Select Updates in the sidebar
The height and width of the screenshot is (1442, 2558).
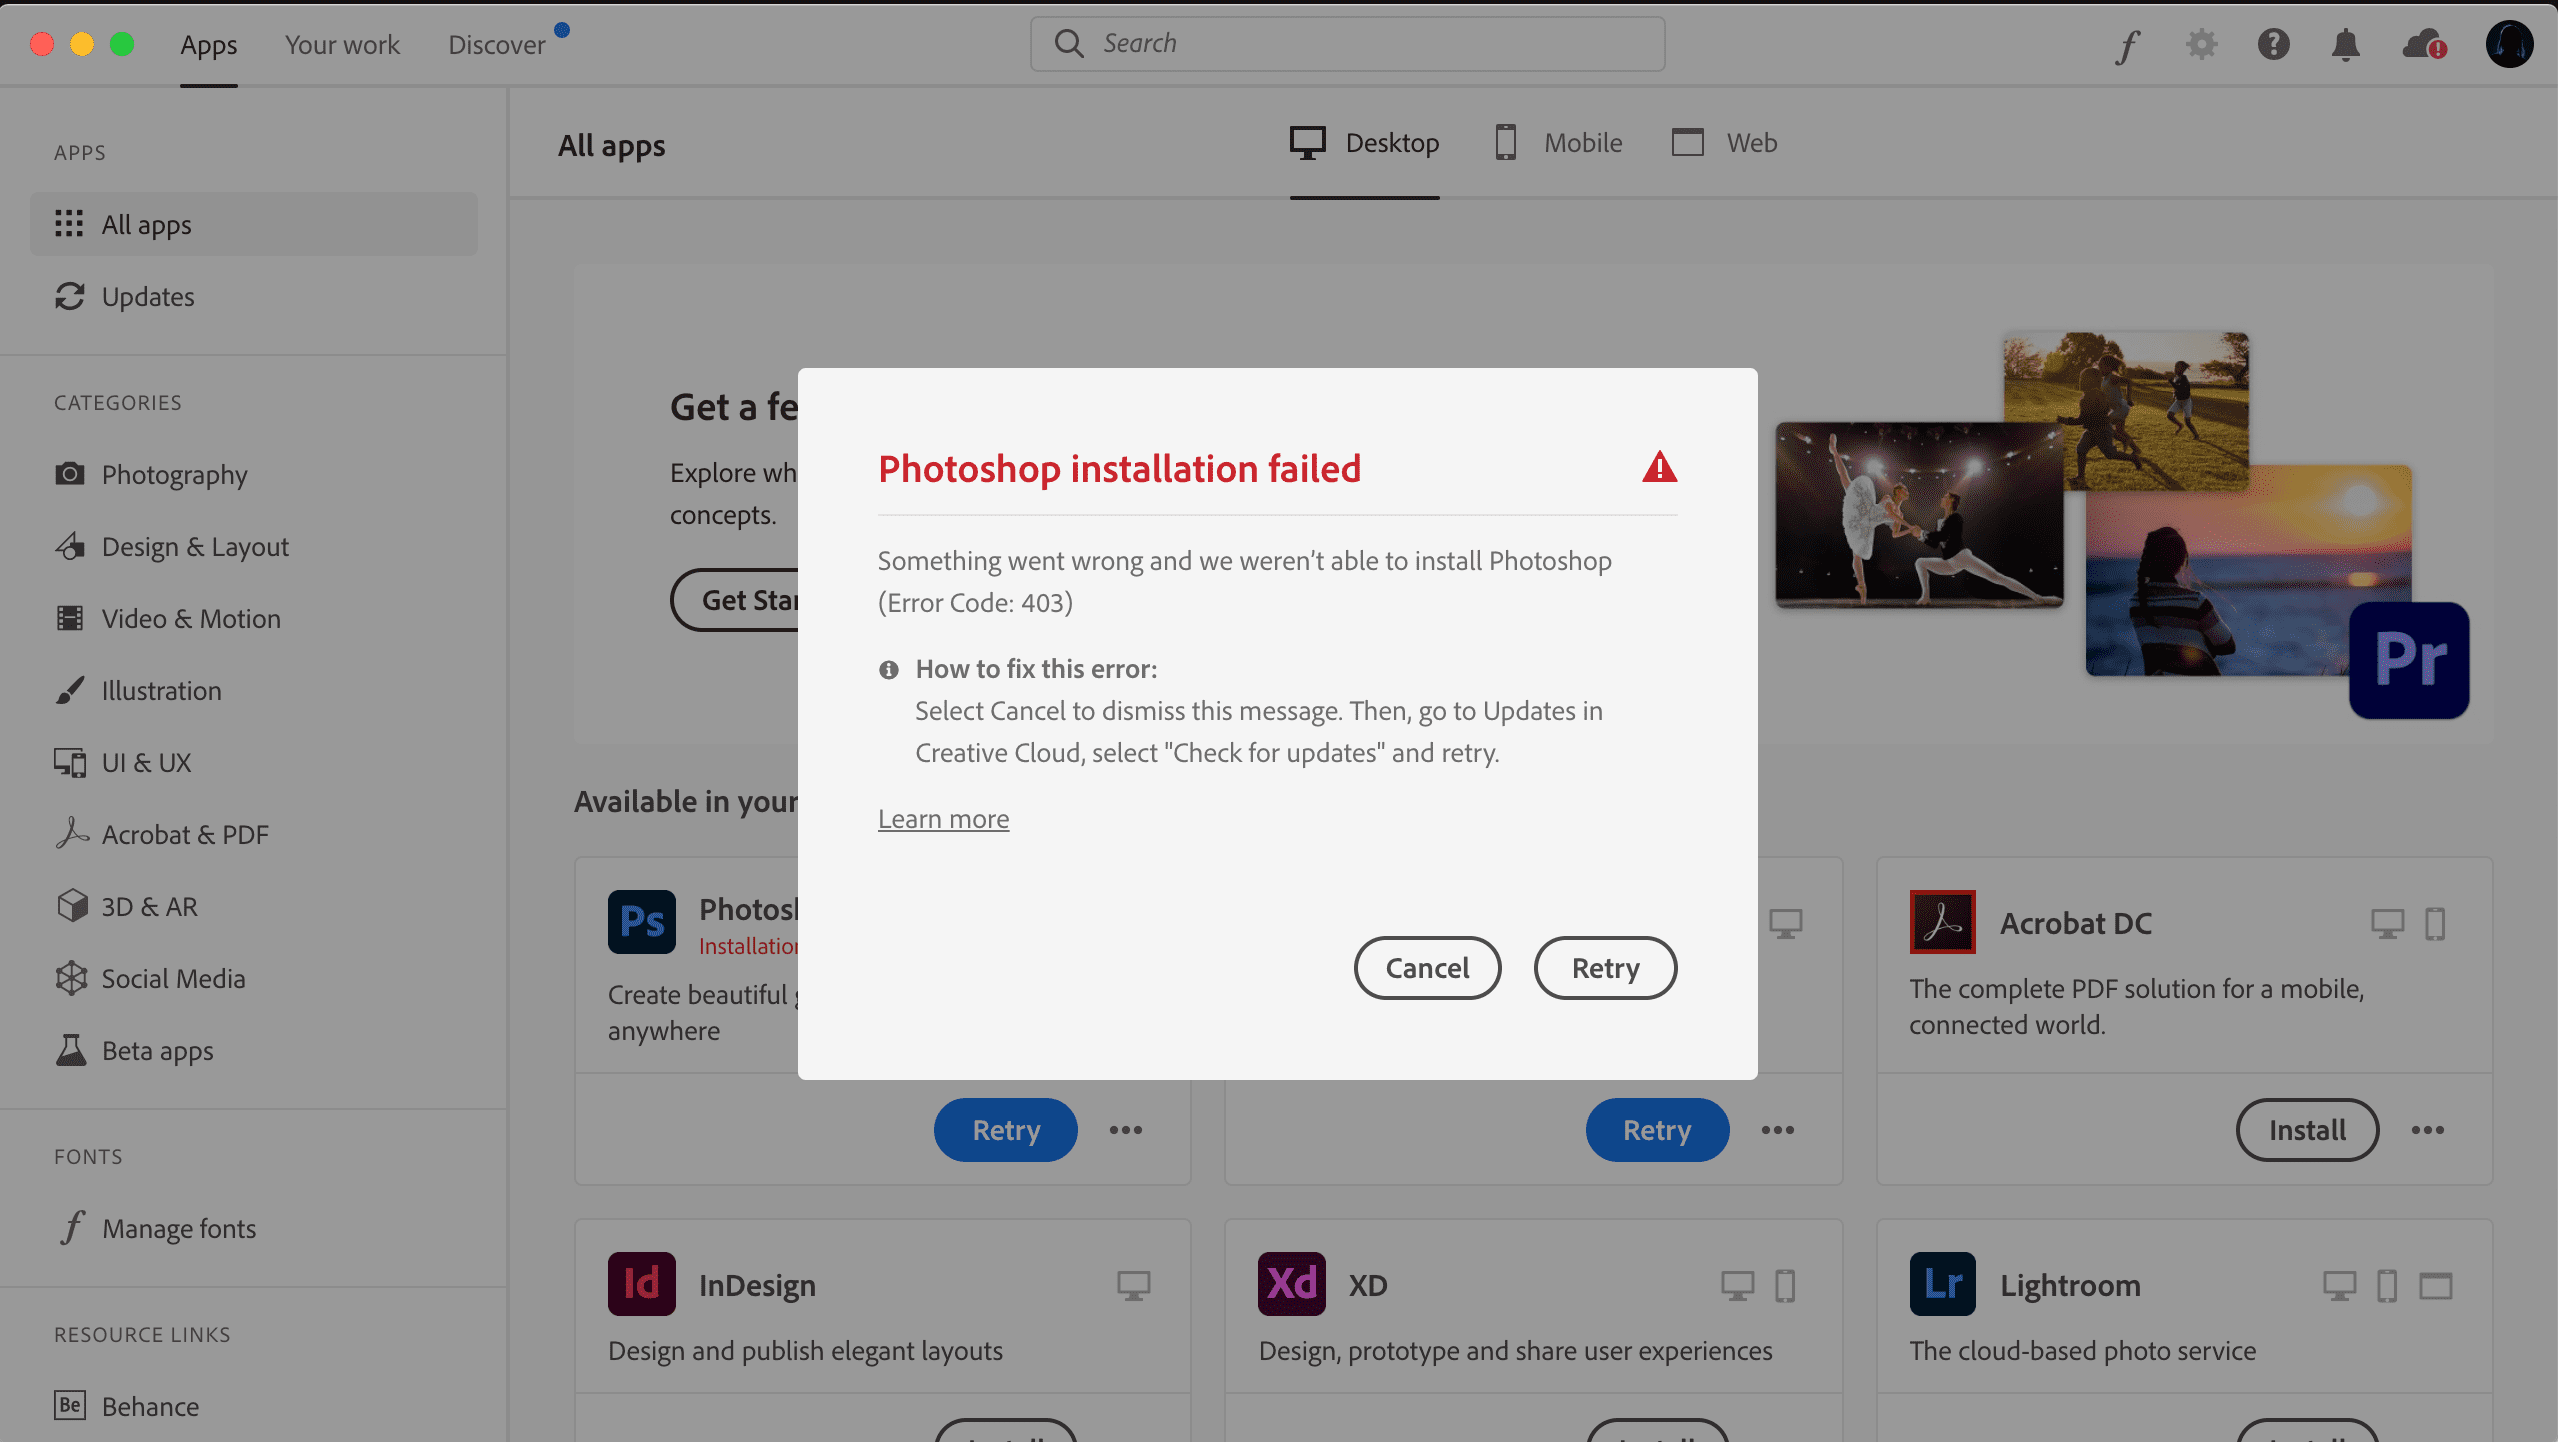148,297
